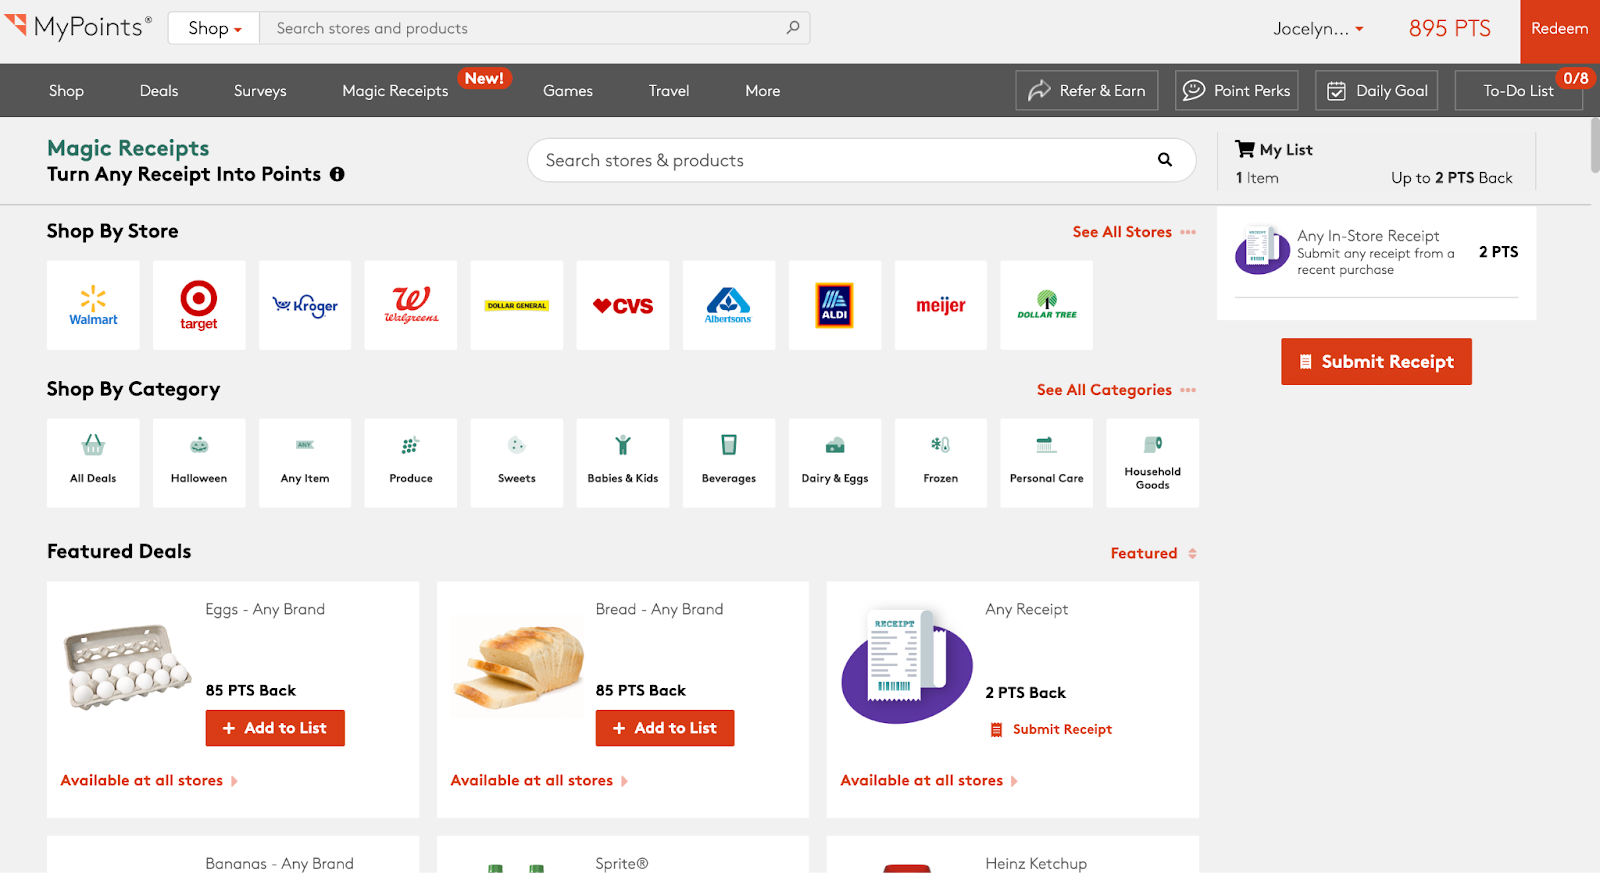Click the page vertical scrollbar
This screenshot has height=873, width=1600.
[x=1594, y=145]
